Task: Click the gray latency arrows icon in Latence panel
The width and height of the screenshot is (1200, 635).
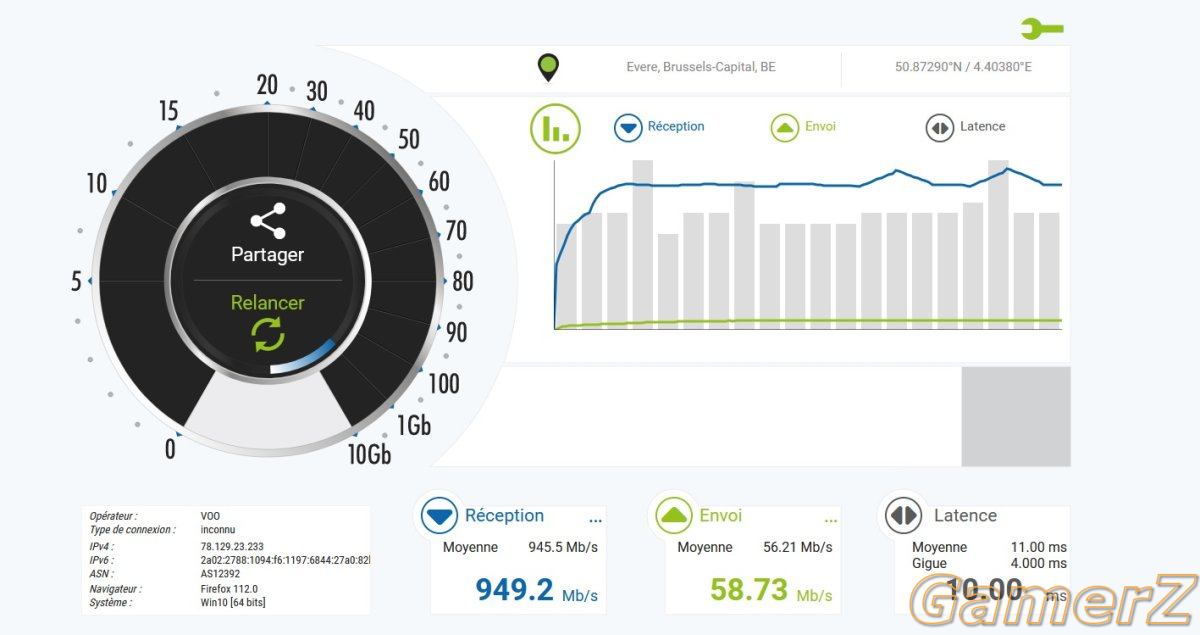Action: [x=904, y=516]
